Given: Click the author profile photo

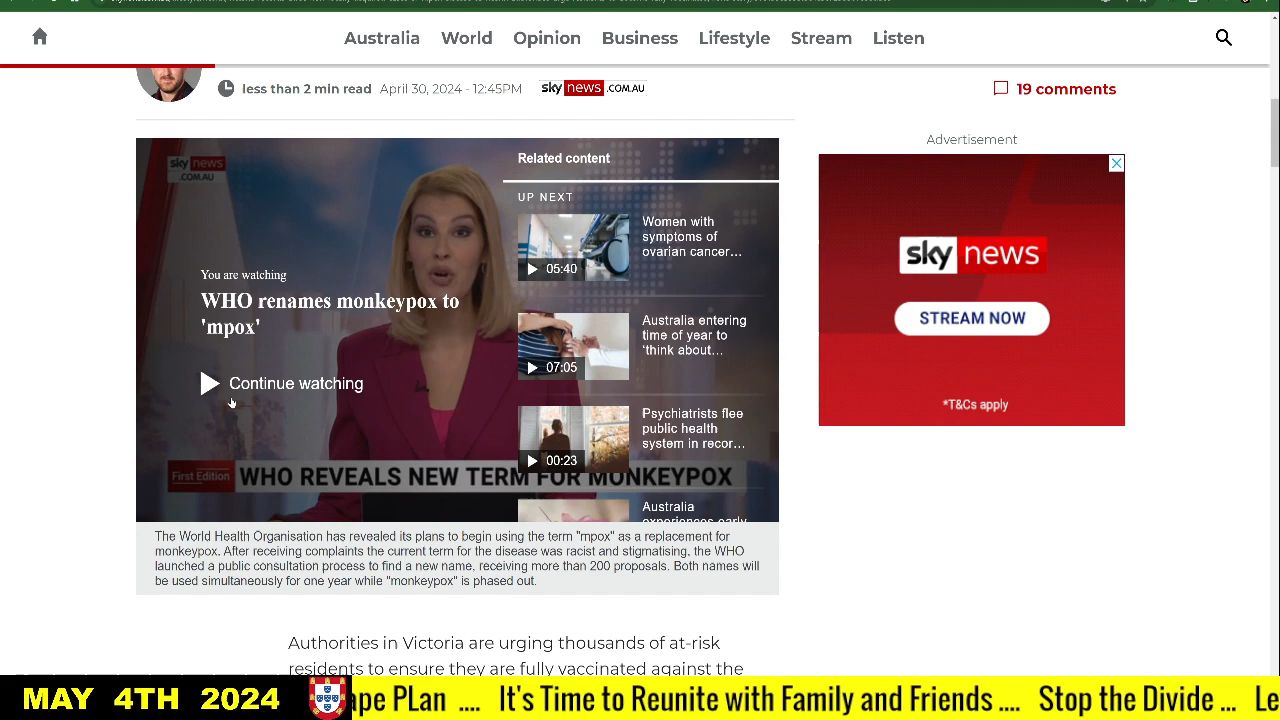Looking at the screenshot, I should [x=168, y=78].
